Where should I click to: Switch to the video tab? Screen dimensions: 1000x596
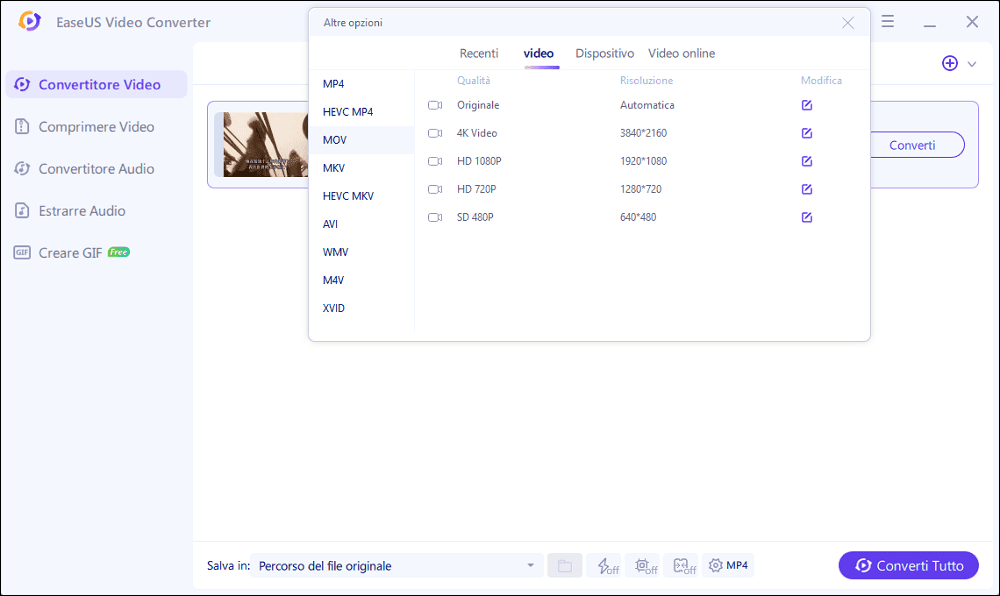tap(538, 54)
